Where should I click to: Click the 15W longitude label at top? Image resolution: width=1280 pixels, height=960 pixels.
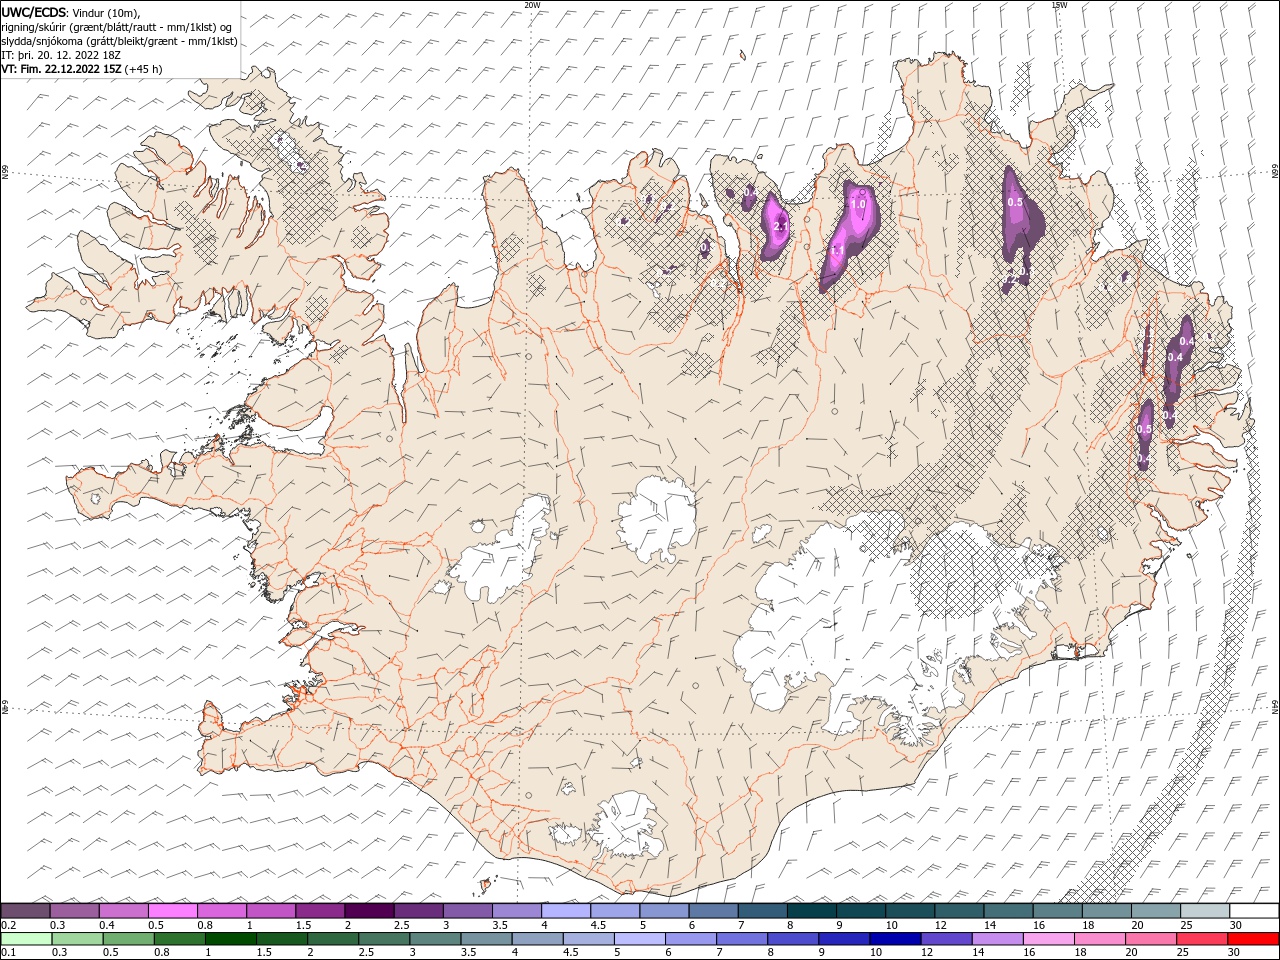tap(1058, 4)
